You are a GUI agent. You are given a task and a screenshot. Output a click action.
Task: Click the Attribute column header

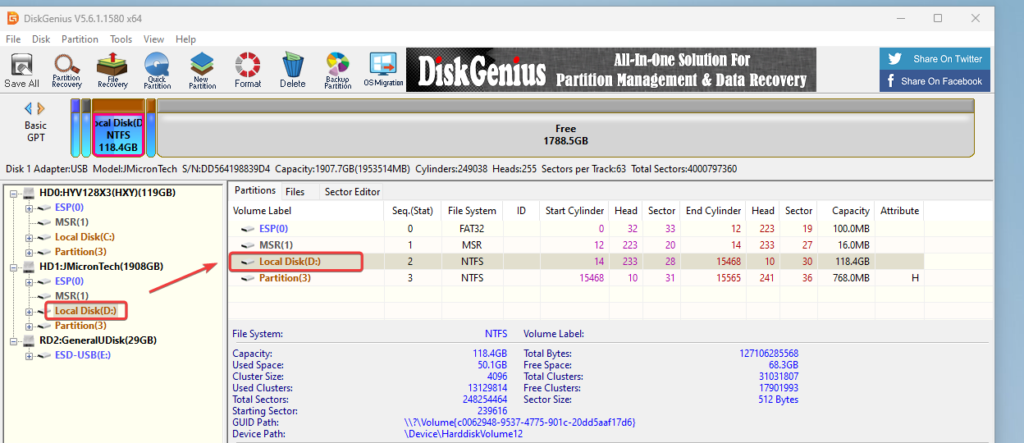click(x=899, y=210)
